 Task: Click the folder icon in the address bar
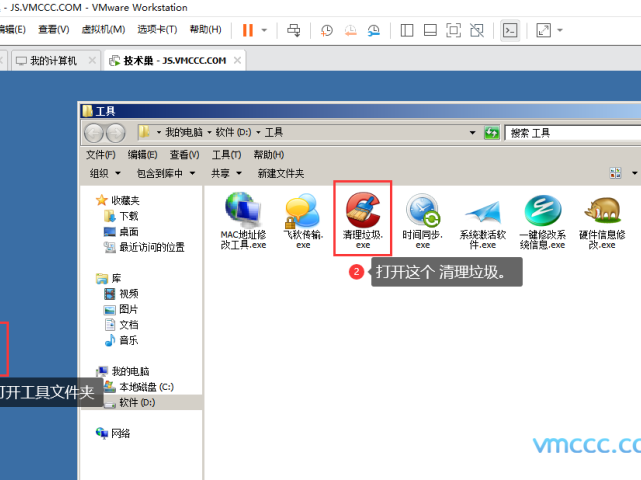(144, 132)
